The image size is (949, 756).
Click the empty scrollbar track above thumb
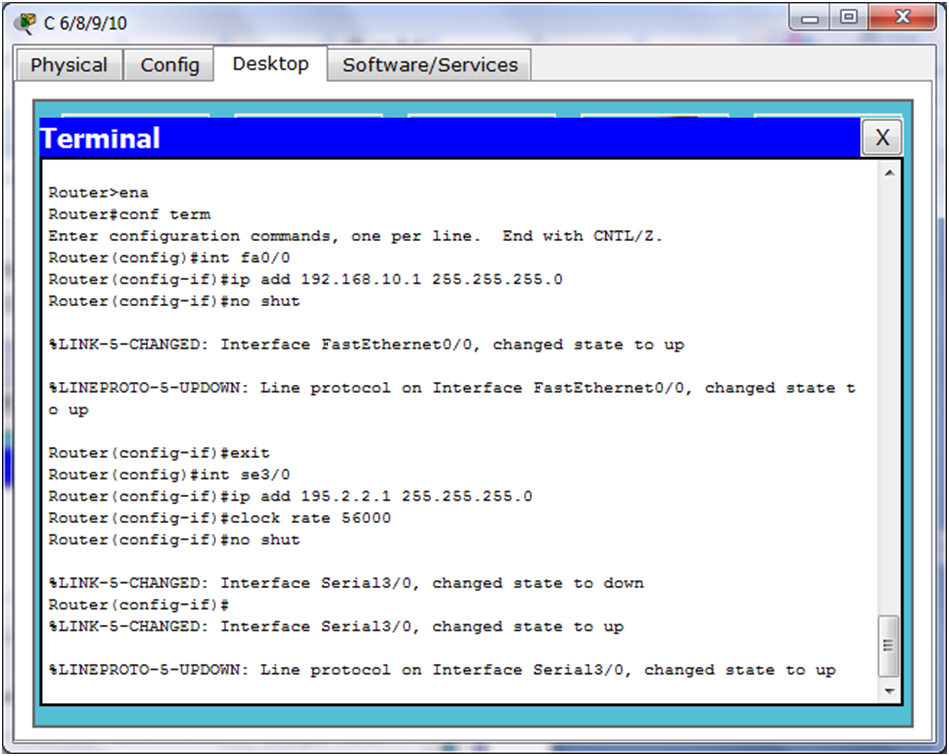coord(889,398)
